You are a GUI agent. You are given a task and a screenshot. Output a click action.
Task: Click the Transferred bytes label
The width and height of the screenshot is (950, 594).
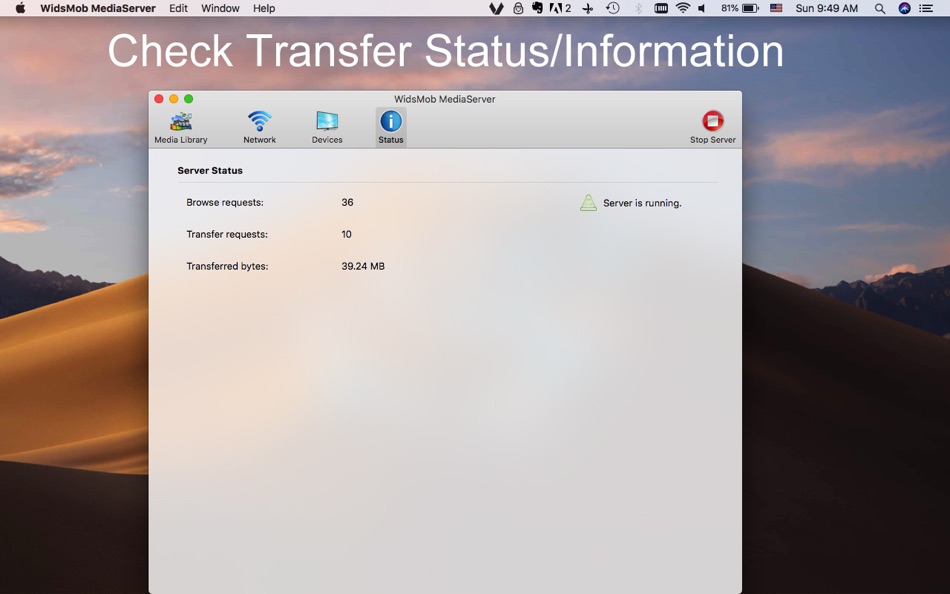(227, 266)
